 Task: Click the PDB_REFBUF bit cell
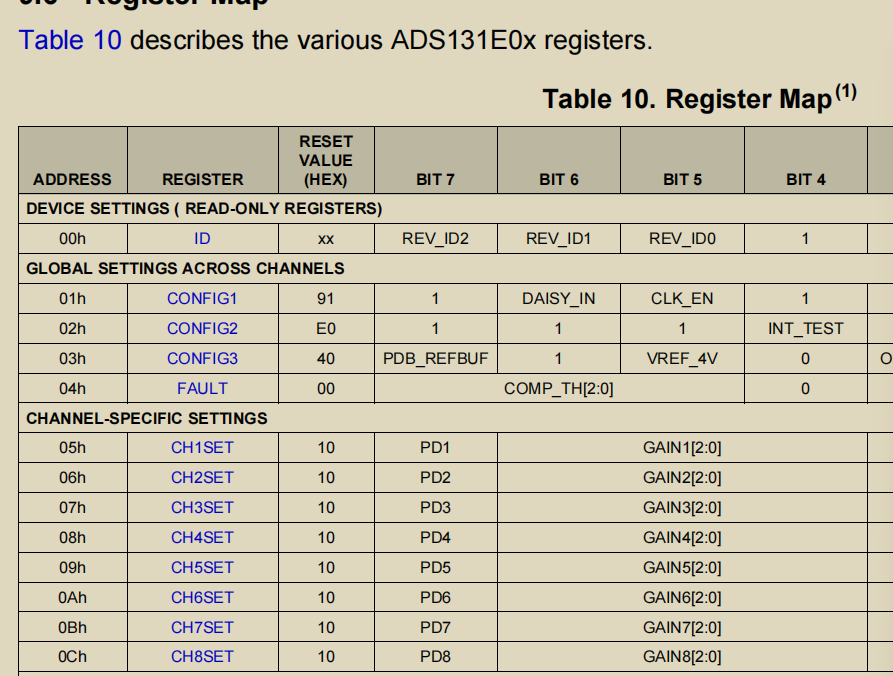click(436, 359)
